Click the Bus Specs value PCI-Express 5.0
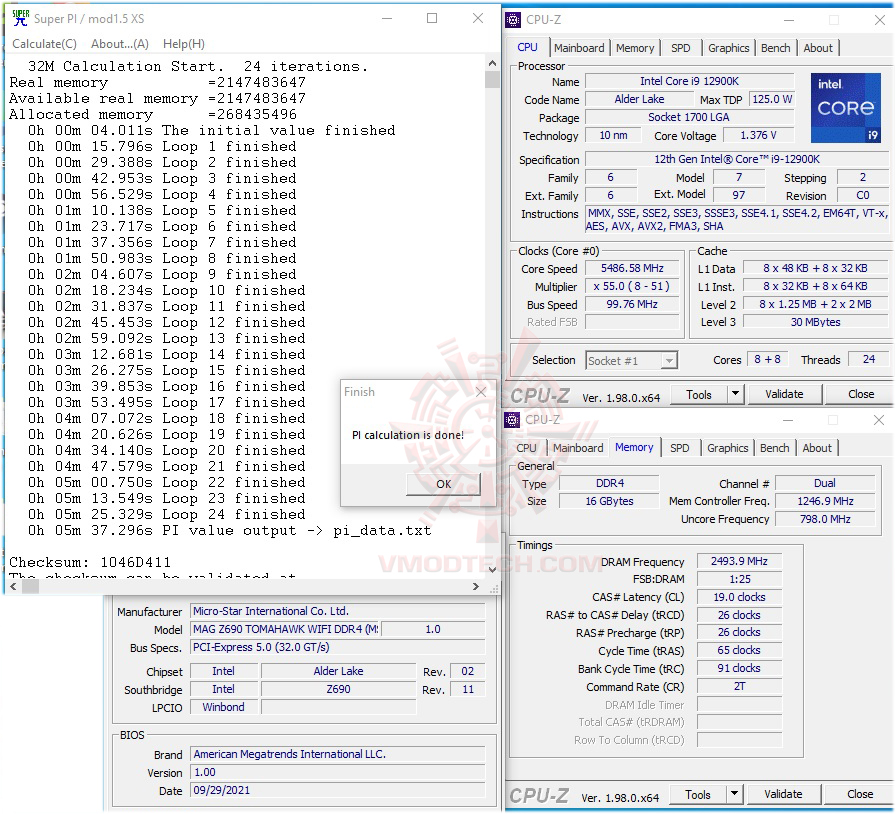Screen dimensions: 896x814 337,647
